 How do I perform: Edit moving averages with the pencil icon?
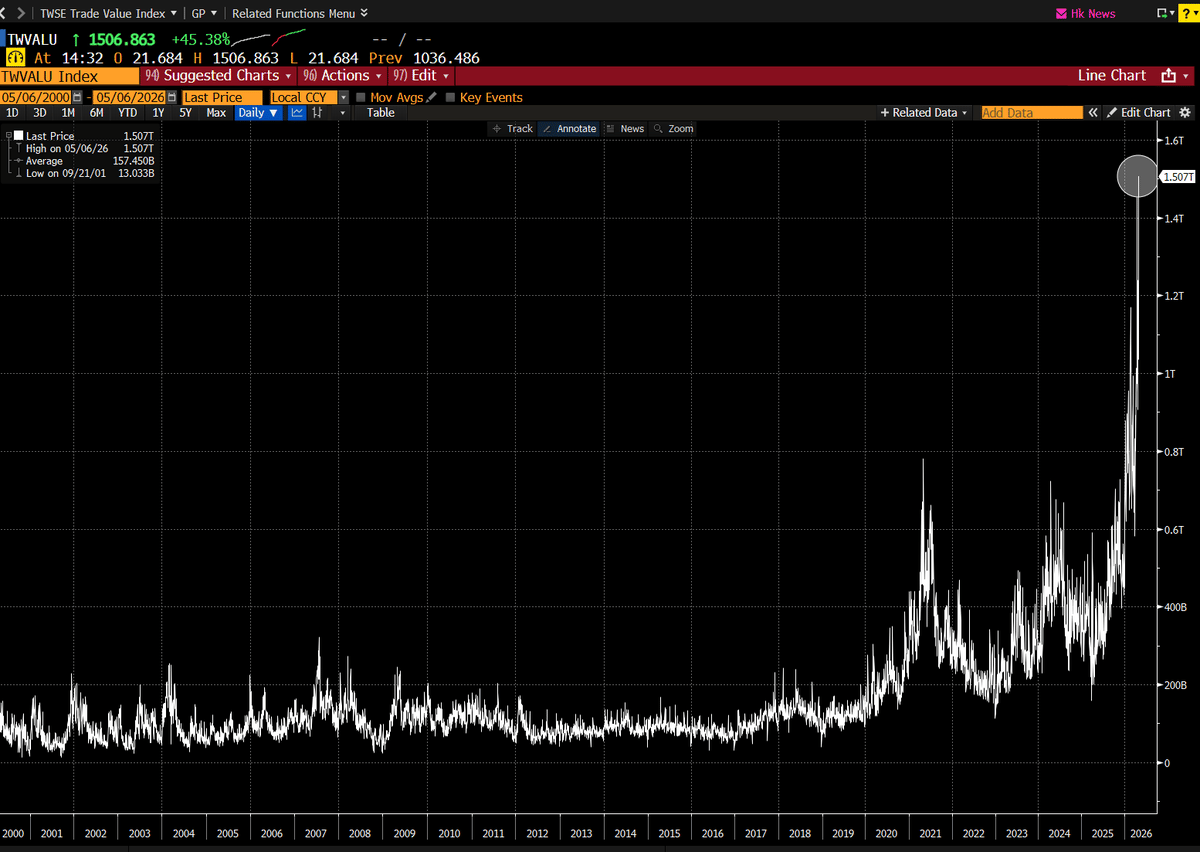[x=431, y=97]
